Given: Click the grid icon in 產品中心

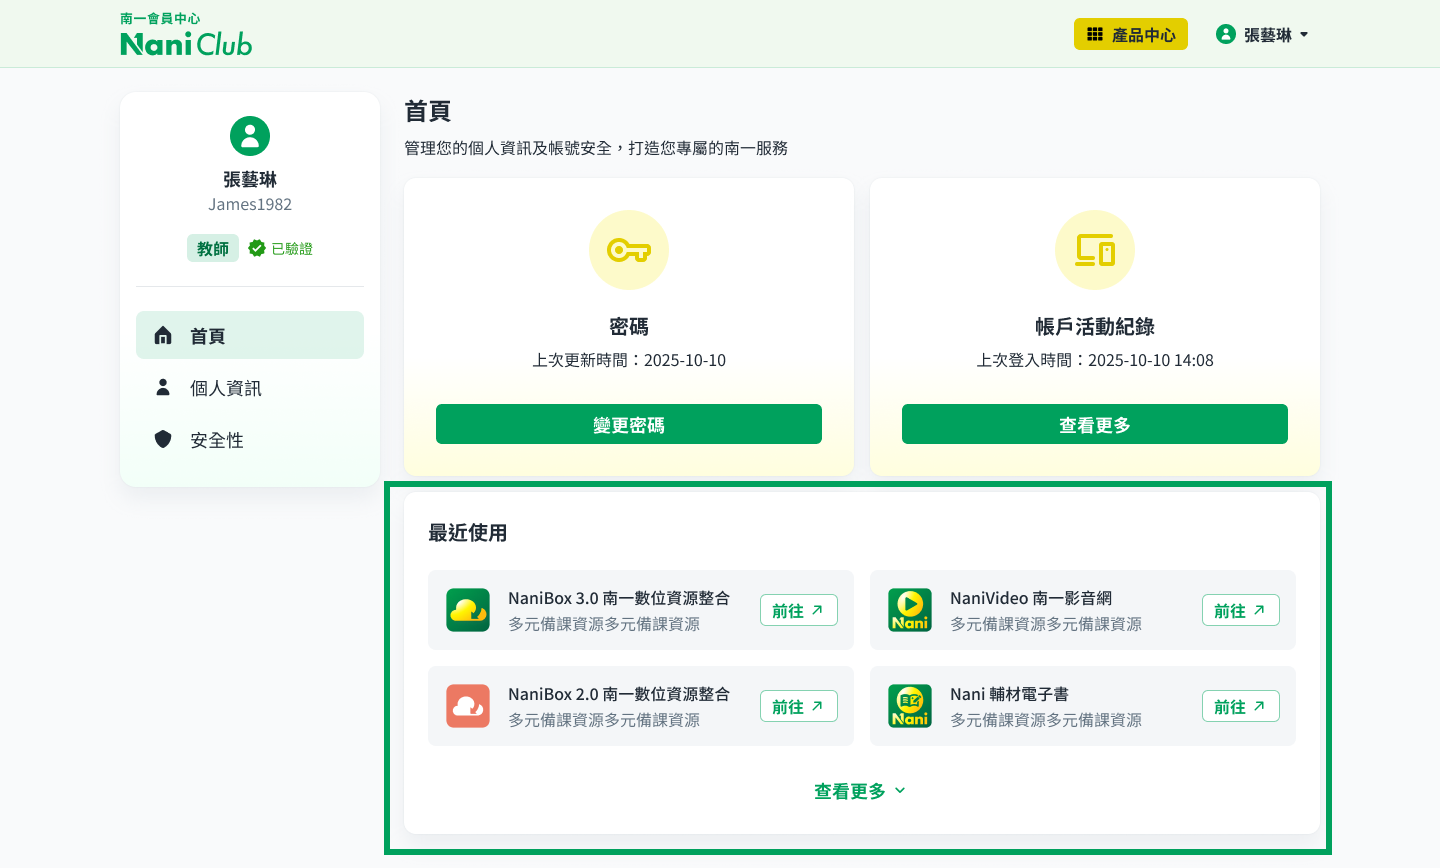Looking at the screenshot, I should [x=1095, y=34].
